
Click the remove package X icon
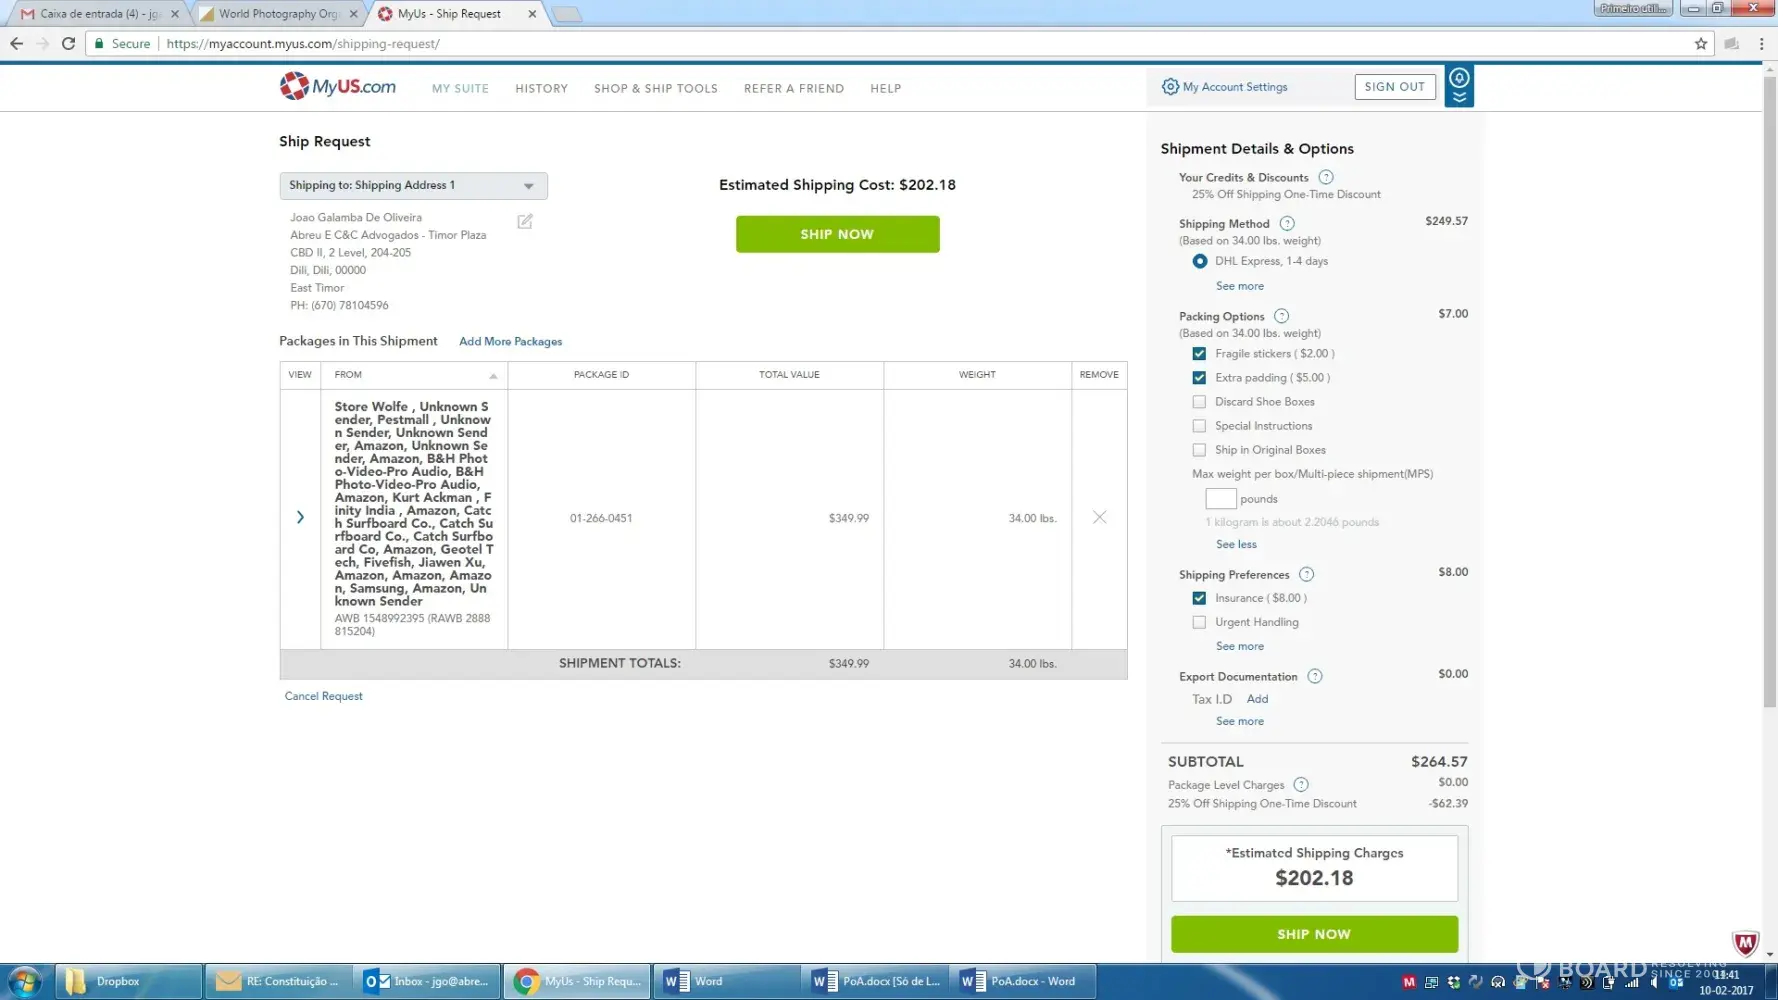[1099, 517]
